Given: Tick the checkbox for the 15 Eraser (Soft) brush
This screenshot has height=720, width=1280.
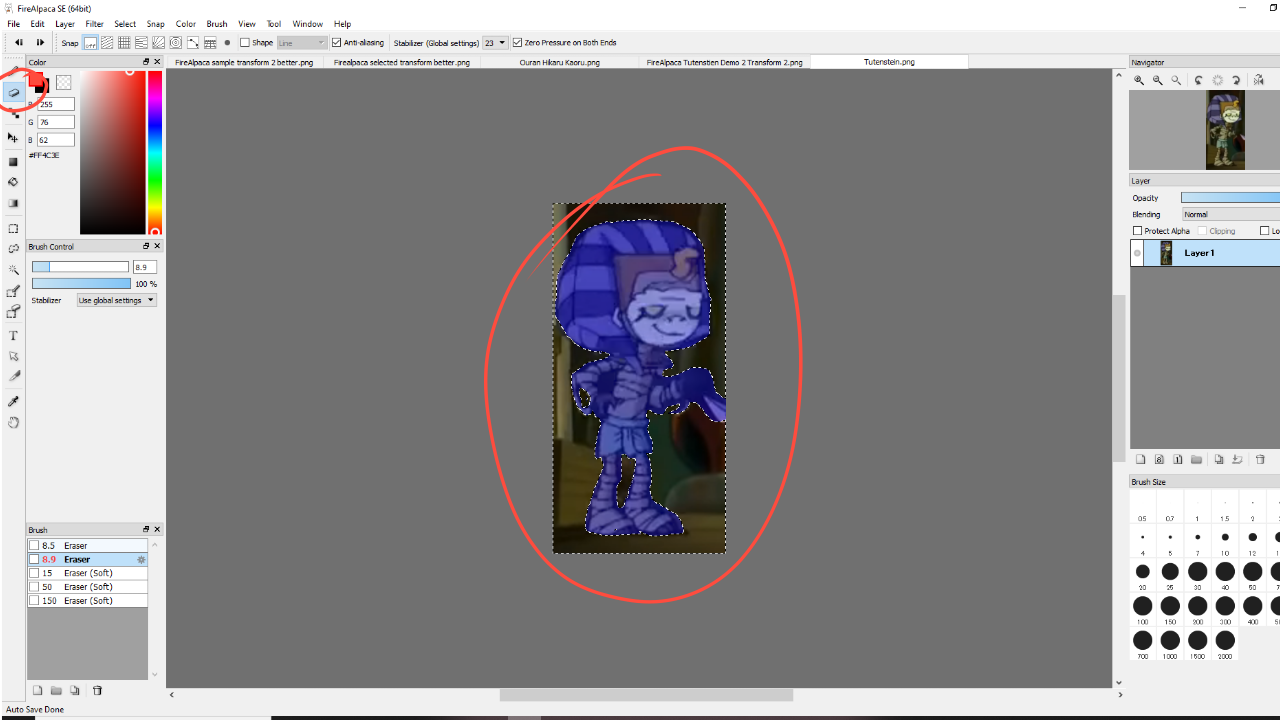Looking at the screenshot, I should click(34, 573).
